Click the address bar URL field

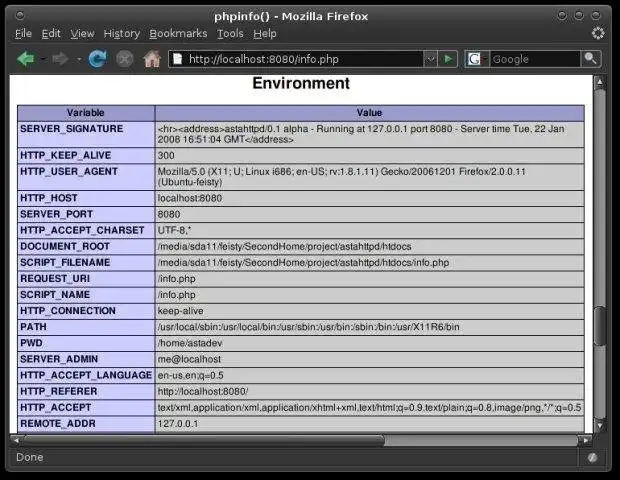[x=304, y=59]
